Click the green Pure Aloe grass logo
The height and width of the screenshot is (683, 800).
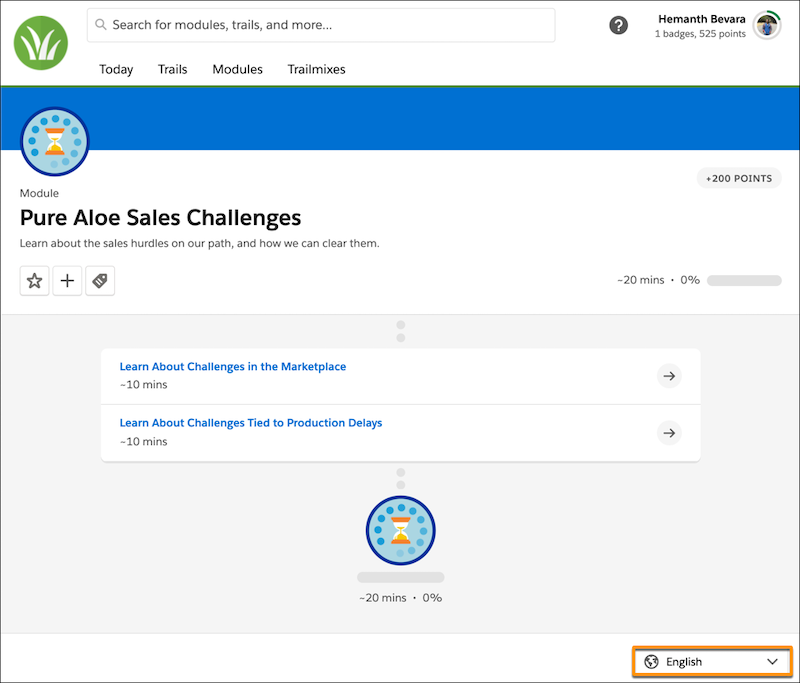[x=41, y=43]
